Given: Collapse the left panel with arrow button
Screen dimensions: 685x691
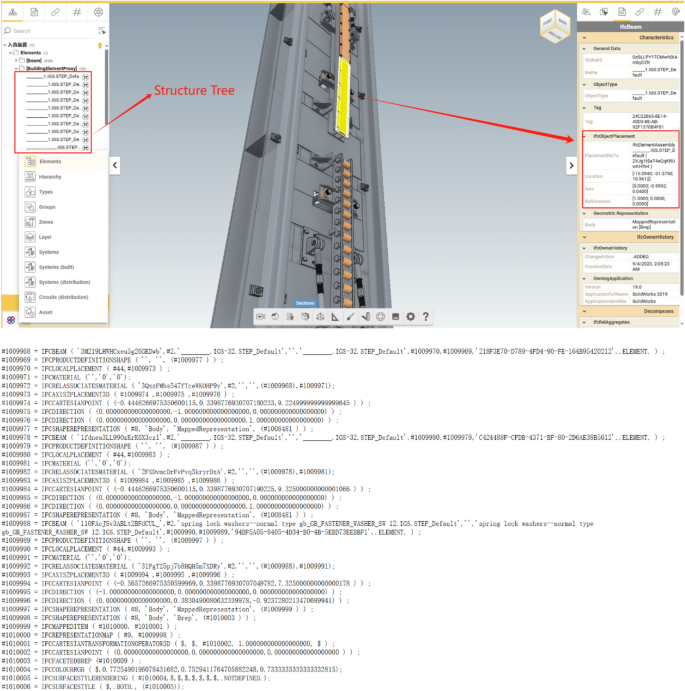Looking at the screenshot, I should (115, 165).
